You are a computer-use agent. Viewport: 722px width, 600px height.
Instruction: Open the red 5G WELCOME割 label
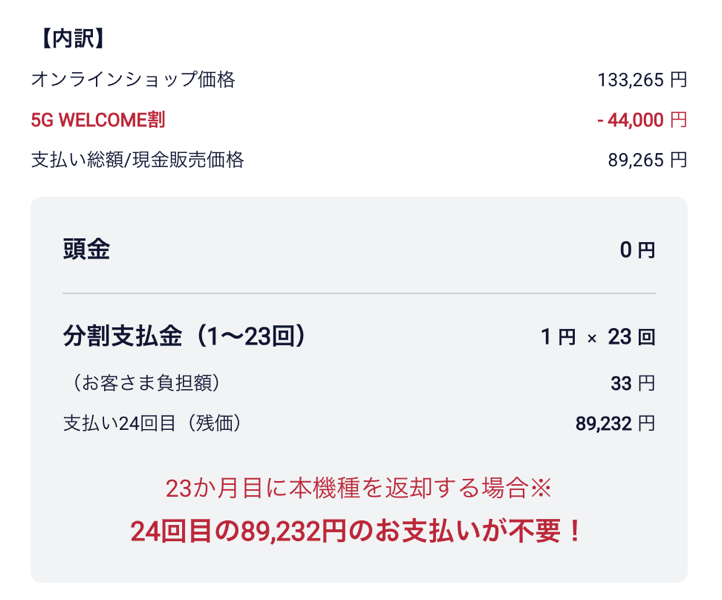(x=98, y=120)
